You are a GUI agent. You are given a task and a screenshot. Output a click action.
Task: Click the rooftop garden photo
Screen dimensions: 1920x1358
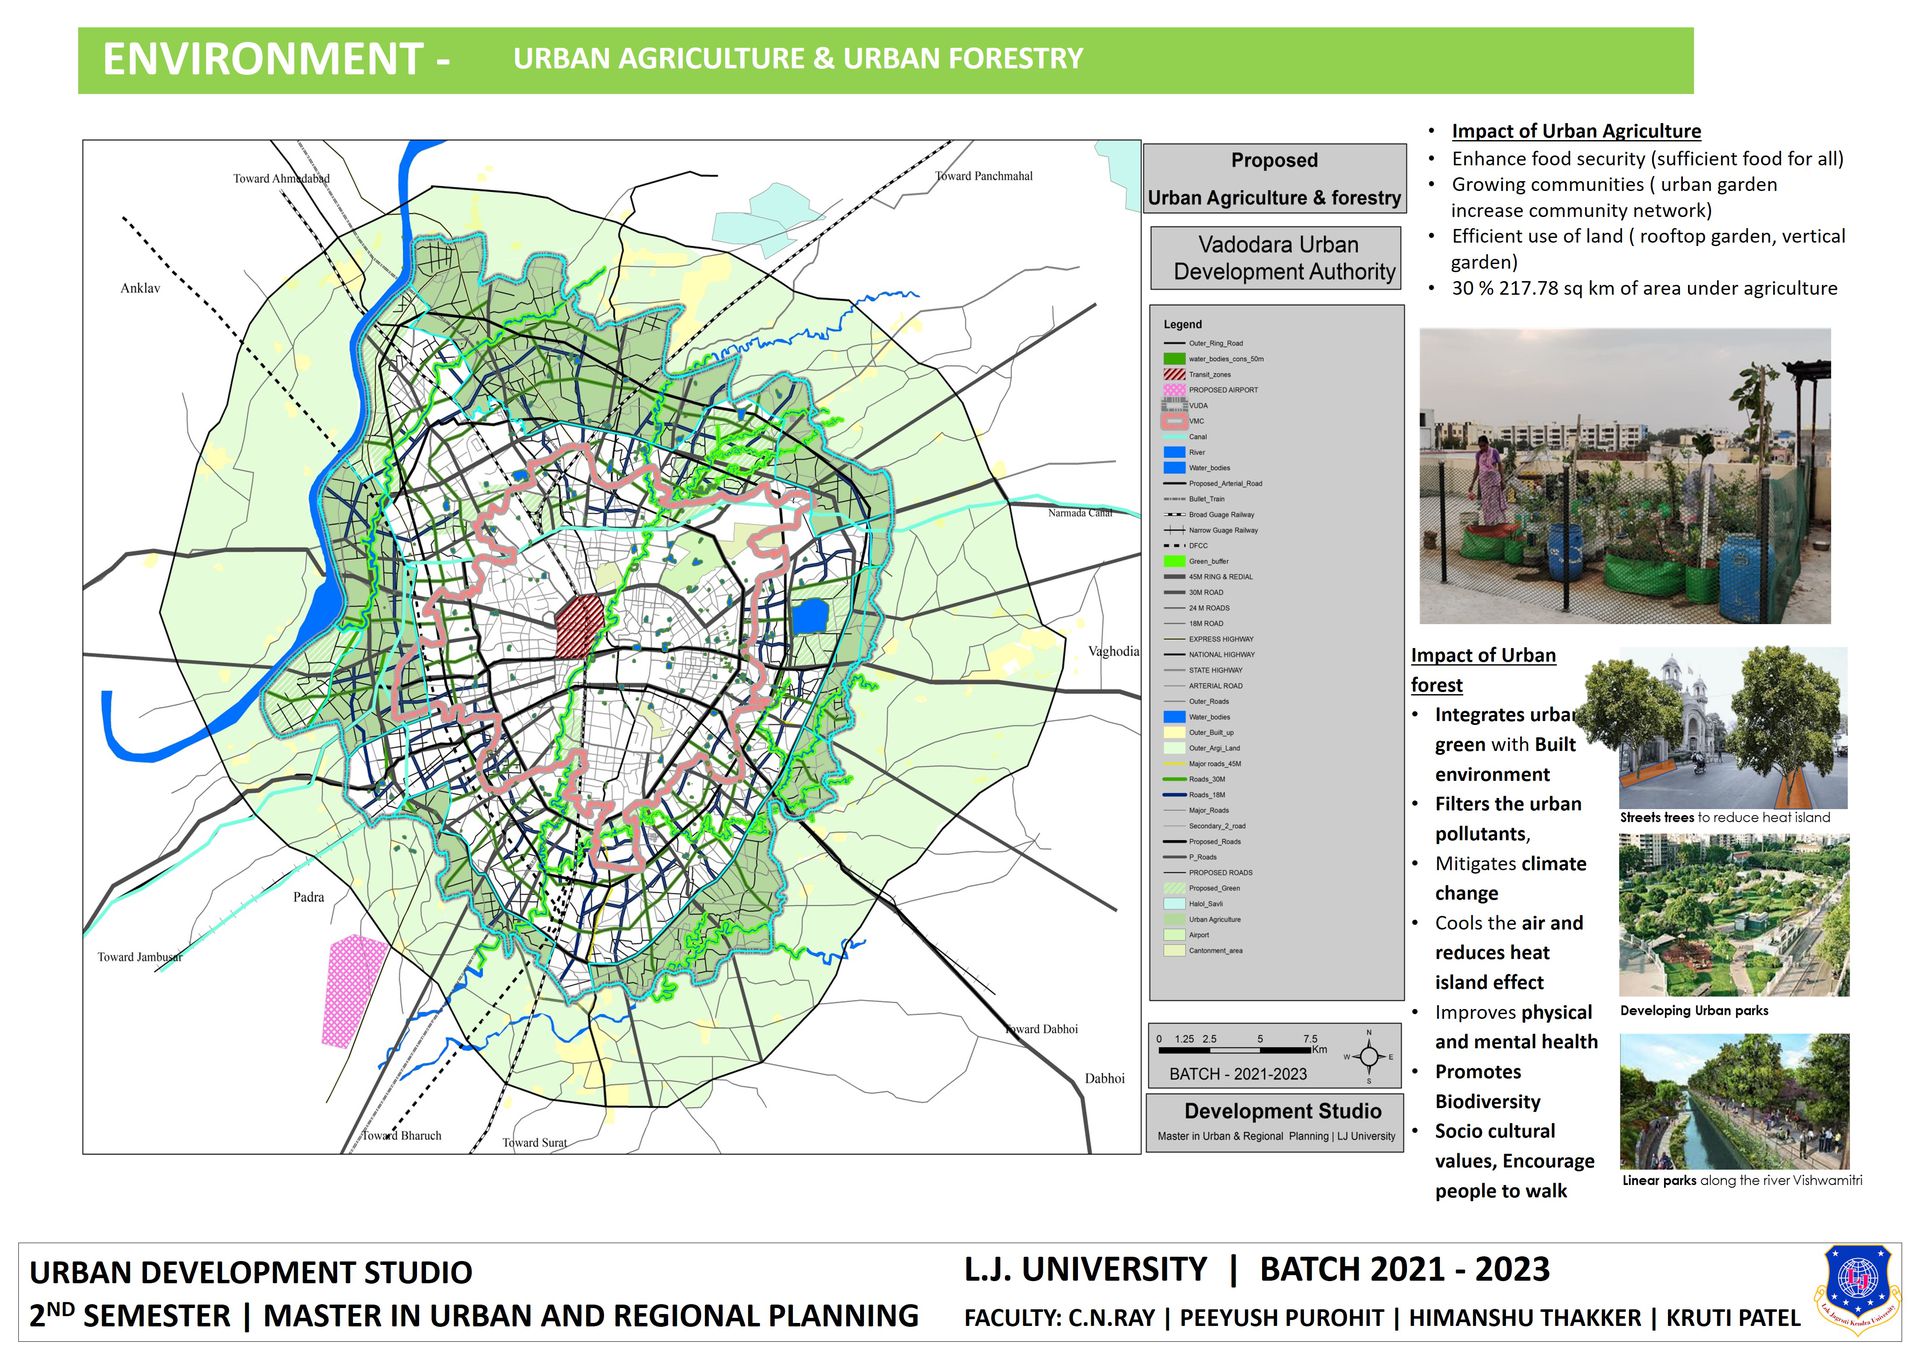(x=1624, y=476)
